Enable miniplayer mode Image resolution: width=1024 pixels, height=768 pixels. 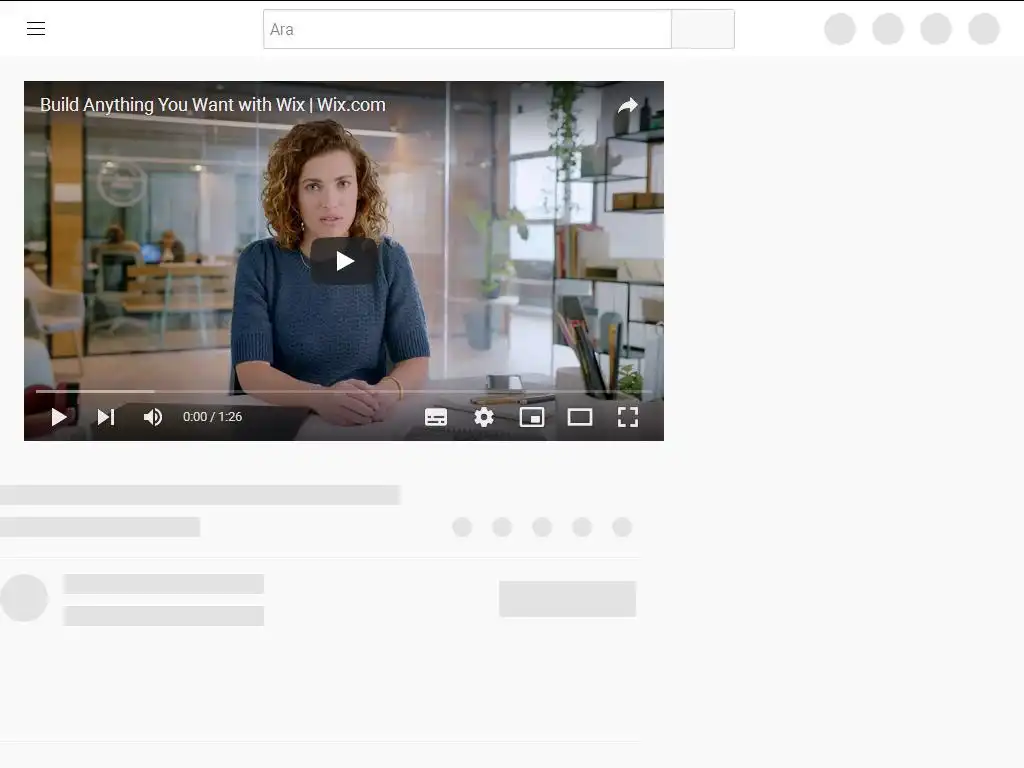point(532,417)
